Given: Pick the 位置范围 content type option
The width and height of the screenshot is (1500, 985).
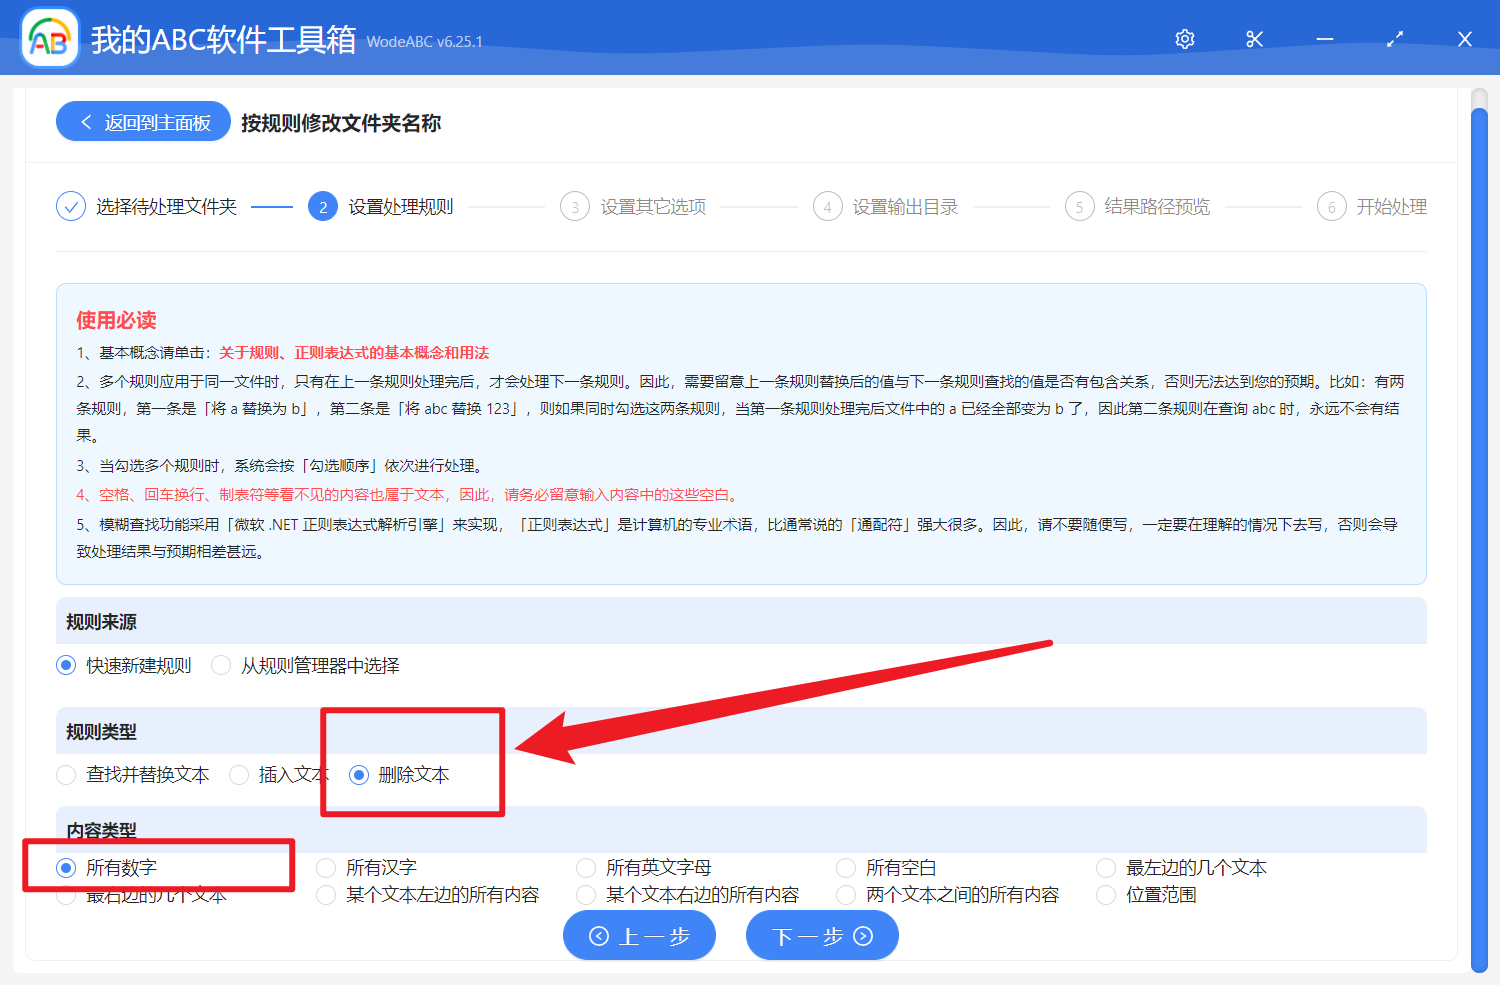Looking at the screenshot, I should click(1107, 895).
